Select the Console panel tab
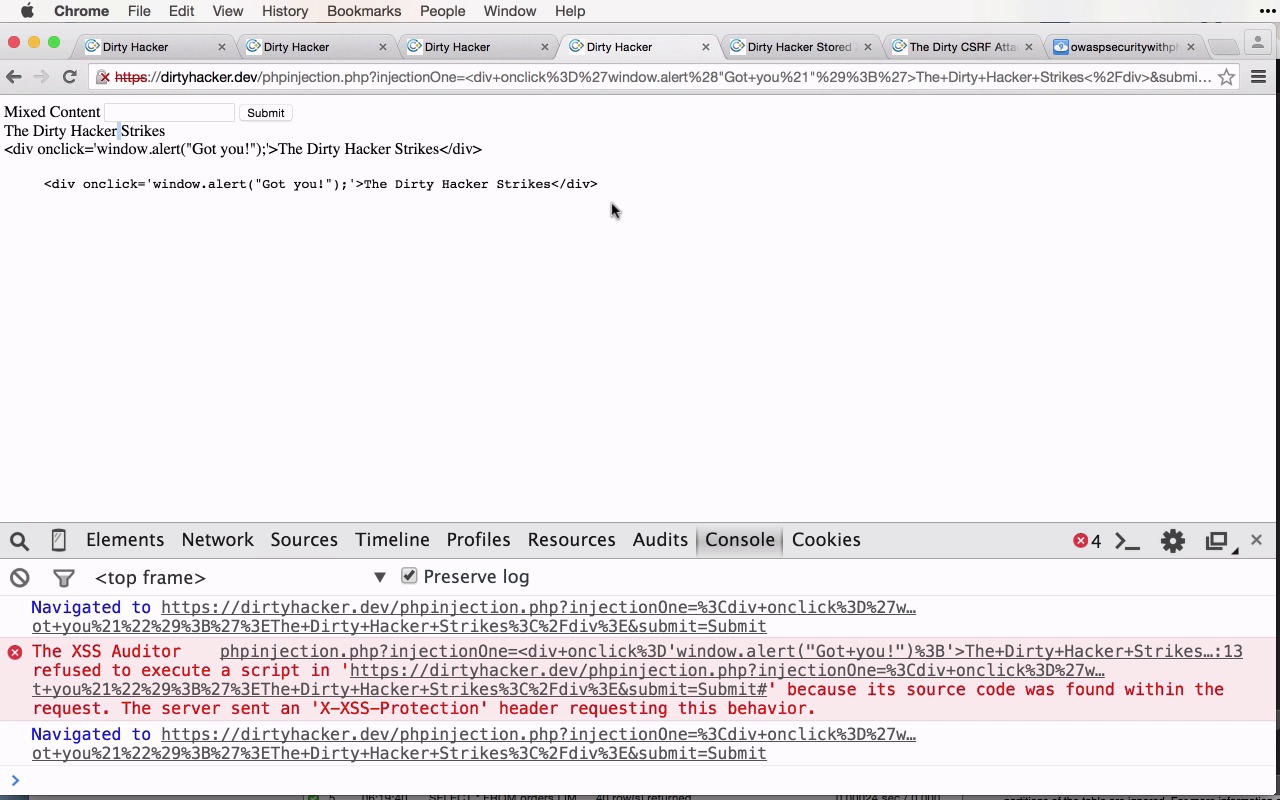The height and width of the screenshot is (800, 1280). [x=740, y=540]
